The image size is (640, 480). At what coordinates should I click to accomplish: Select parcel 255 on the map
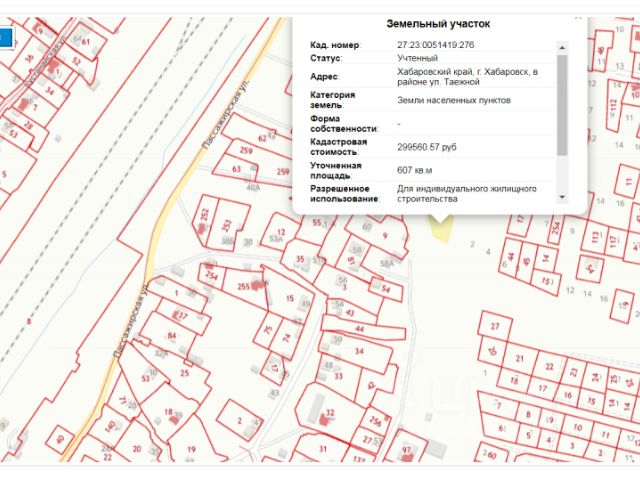point(244,287)
